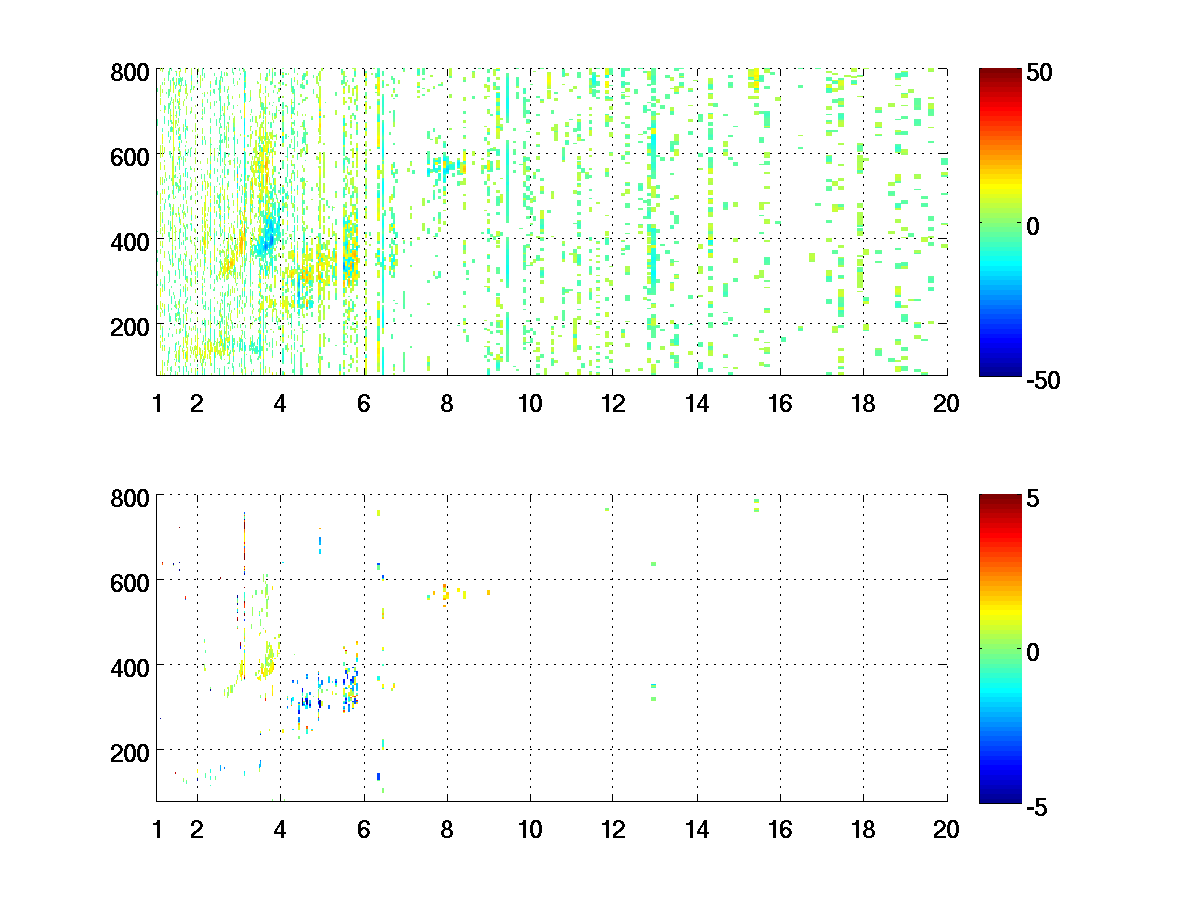
Task: Click x-axis tick '12' under the lower plot
Action: click(613, 829)
